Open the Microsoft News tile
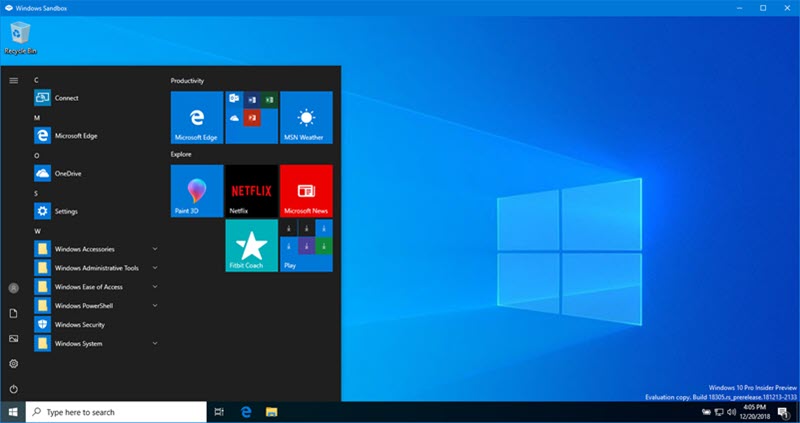The image size is (800, 423). click(x=306, y=191)
